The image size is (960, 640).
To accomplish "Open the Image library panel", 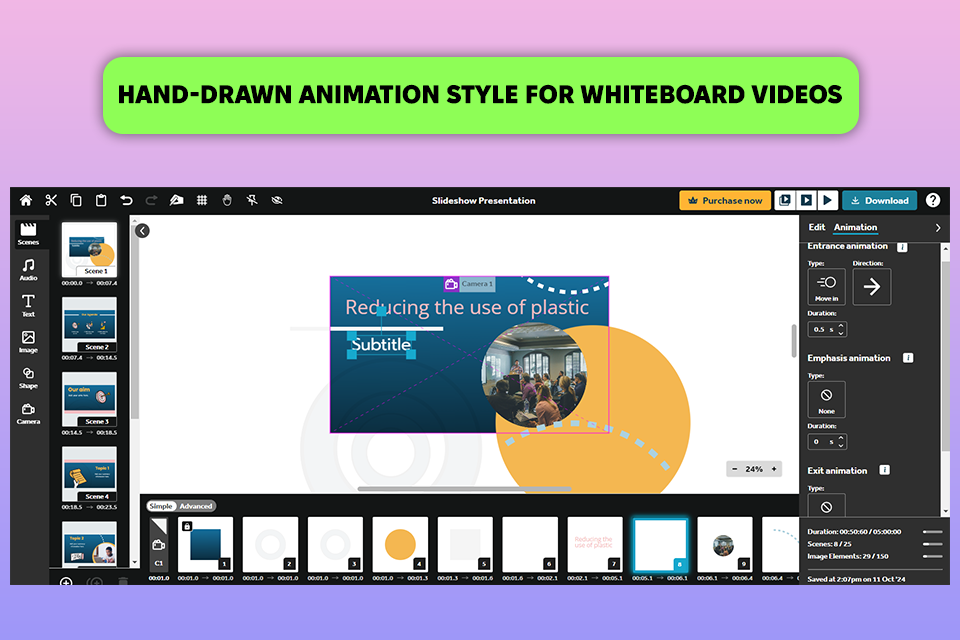I will click(28, 342).
